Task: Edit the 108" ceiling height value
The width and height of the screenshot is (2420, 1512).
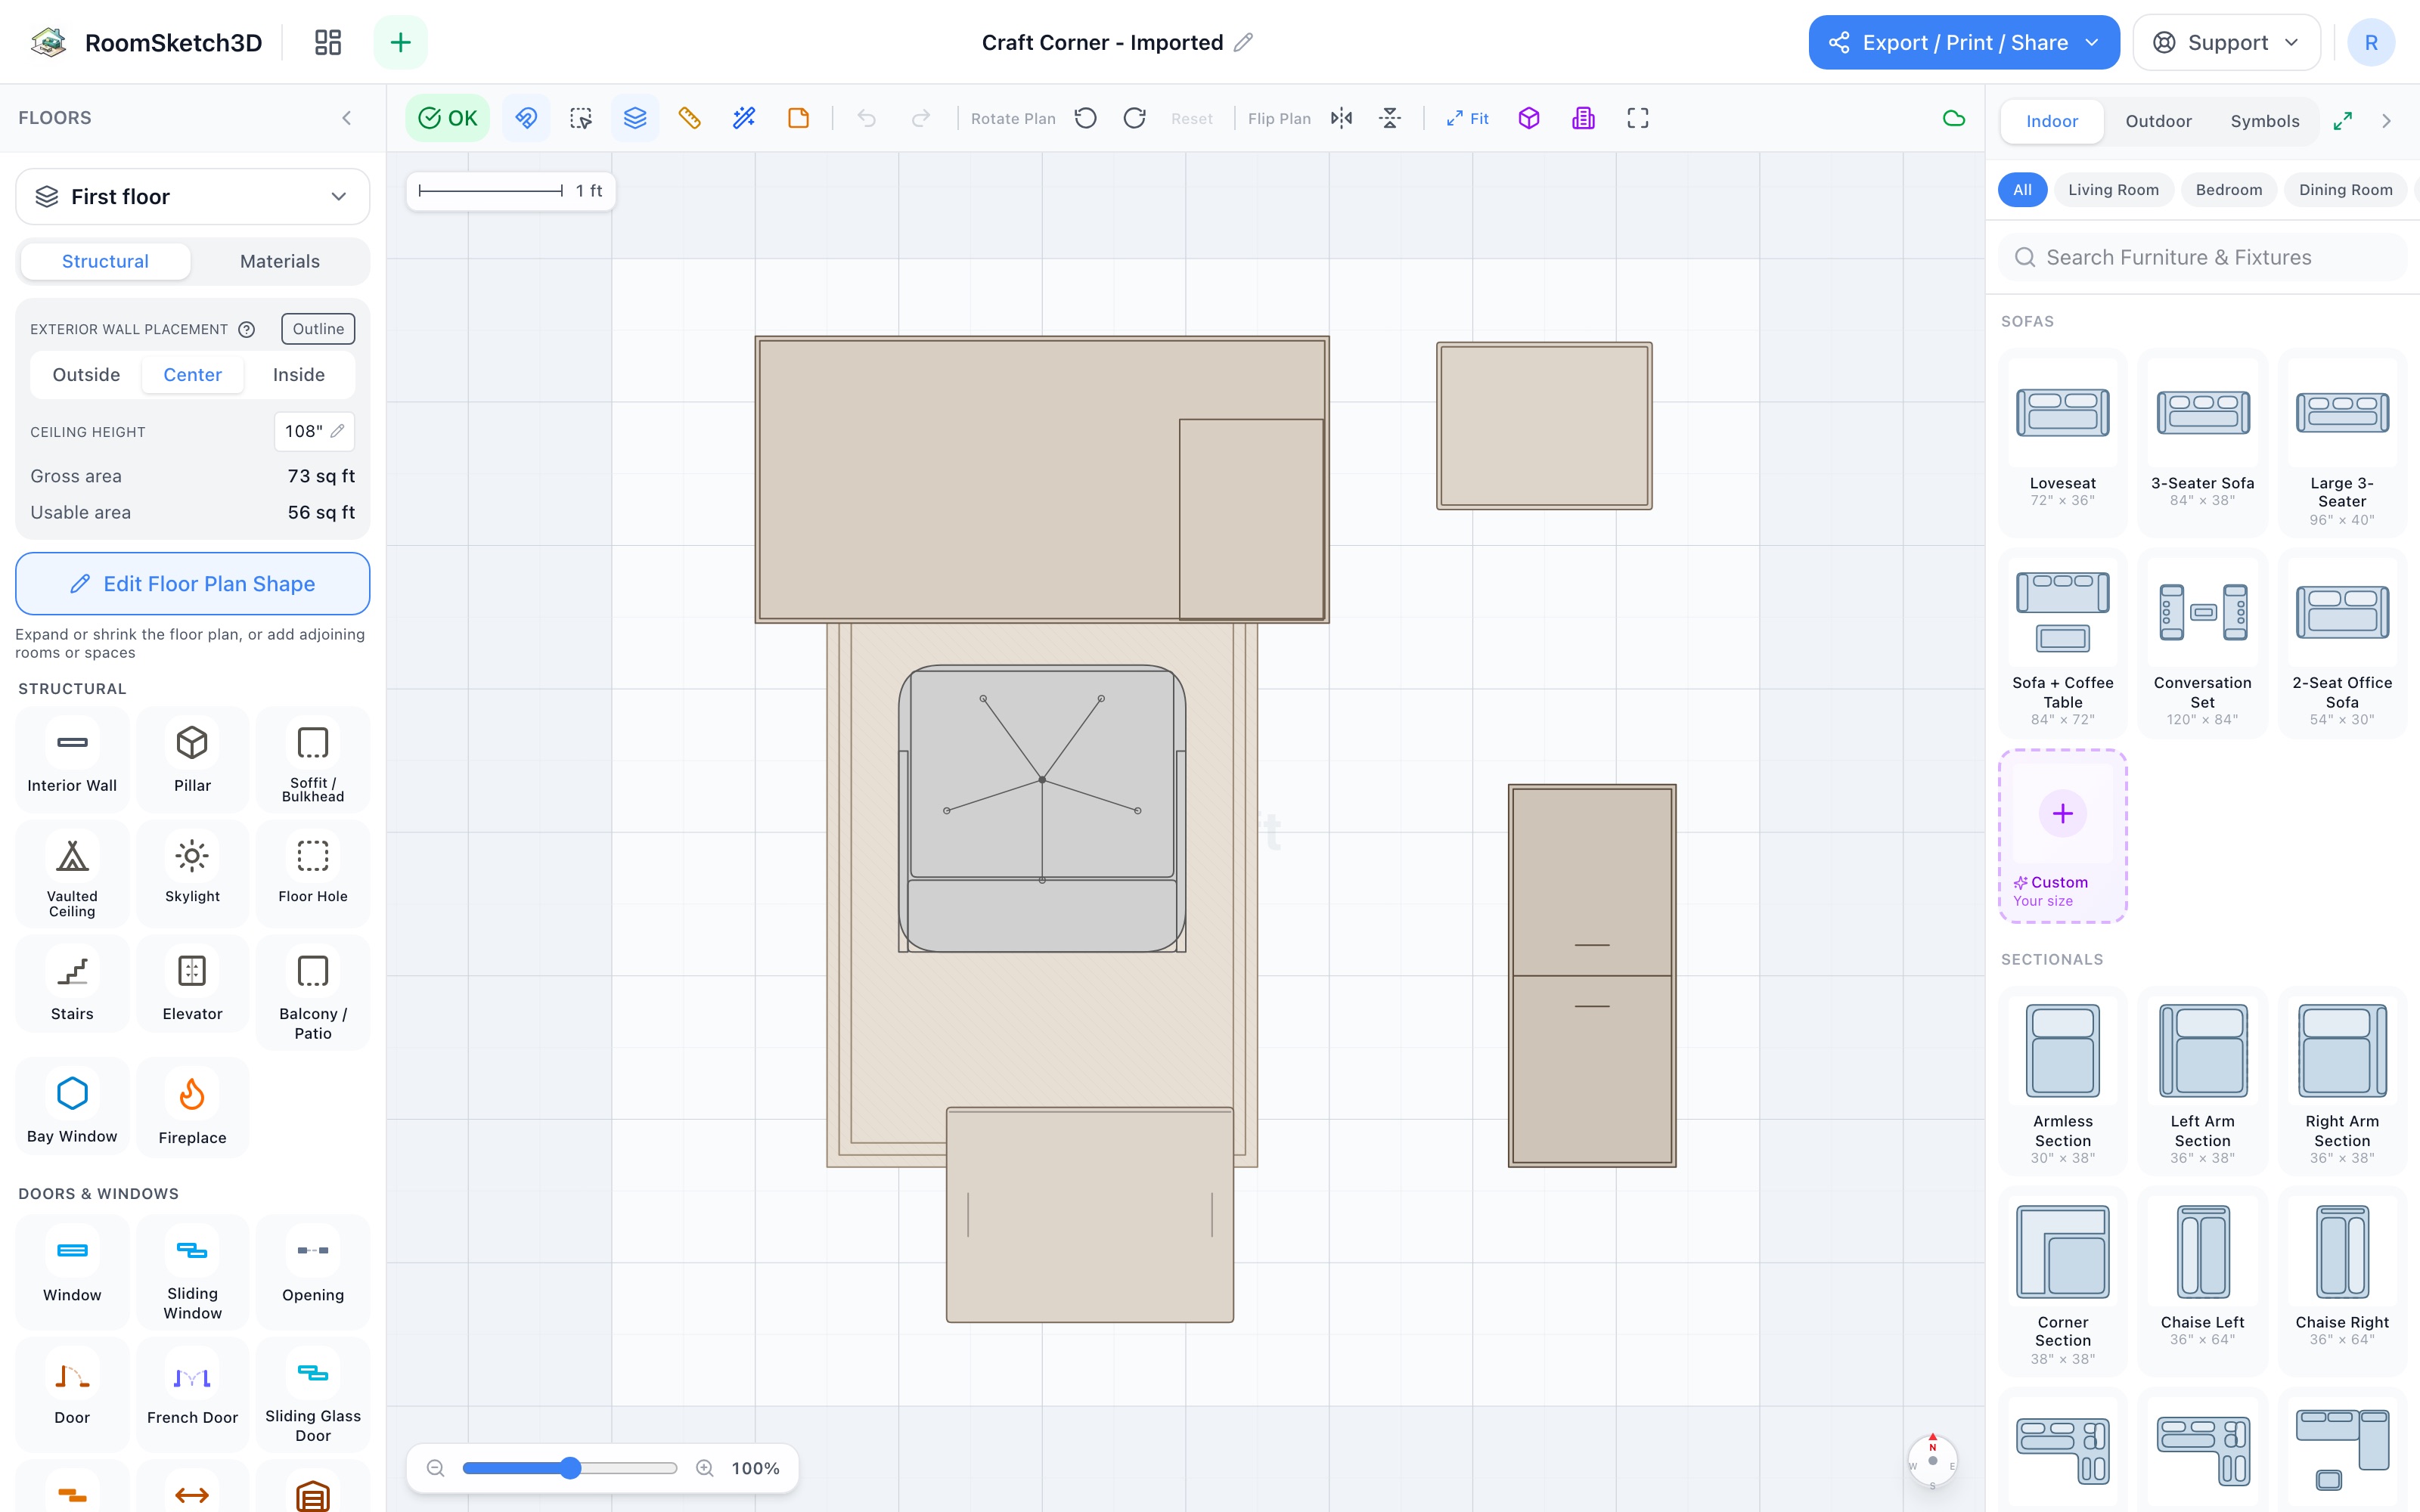Action: (x=314, y=431)
